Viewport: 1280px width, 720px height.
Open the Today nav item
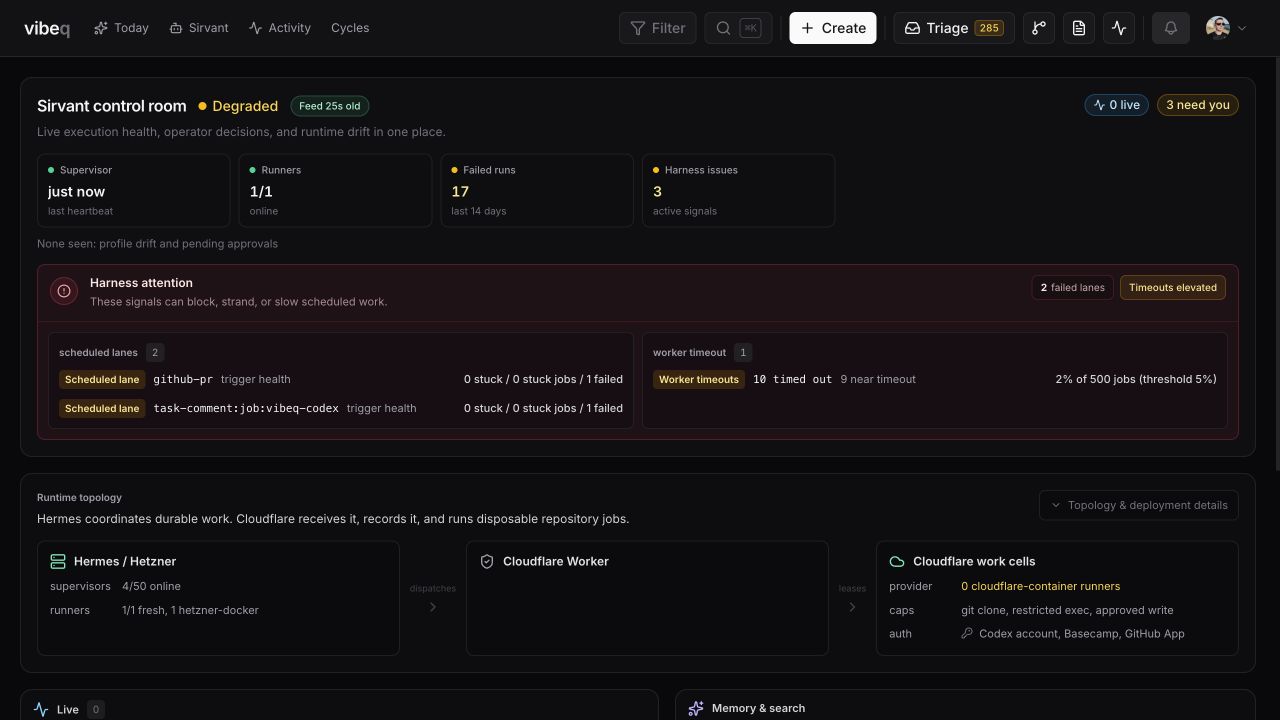(x=121, y=28)
